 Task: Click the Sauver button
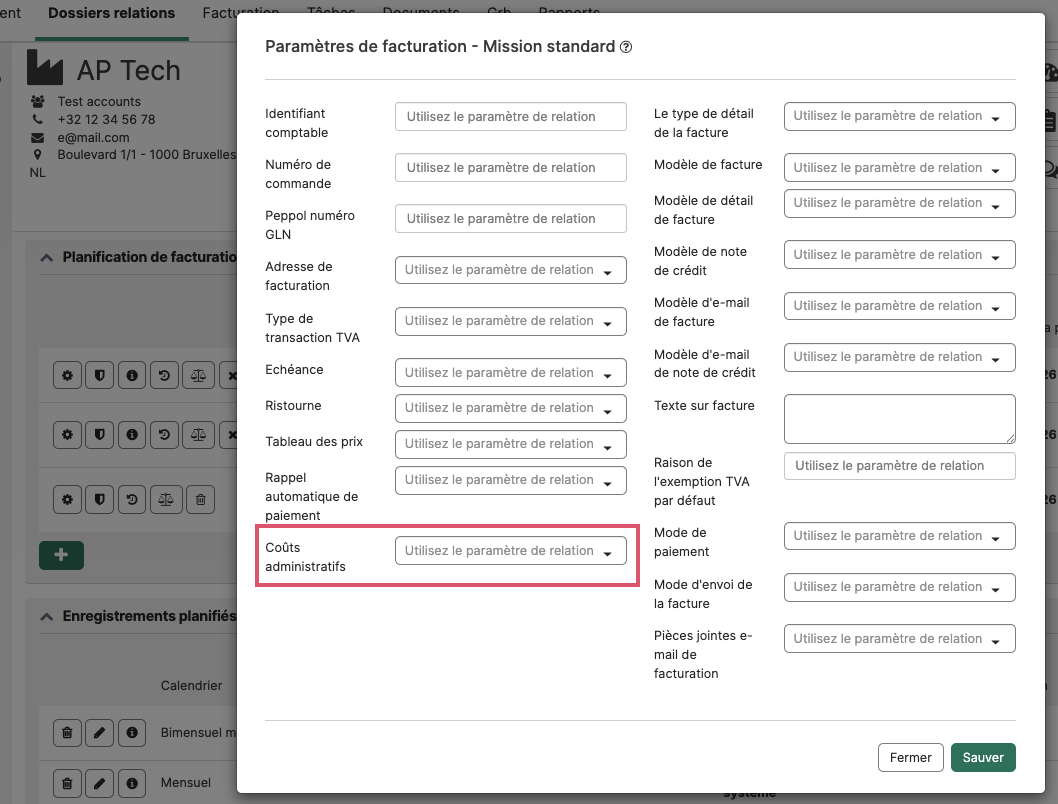click(983, 757)
